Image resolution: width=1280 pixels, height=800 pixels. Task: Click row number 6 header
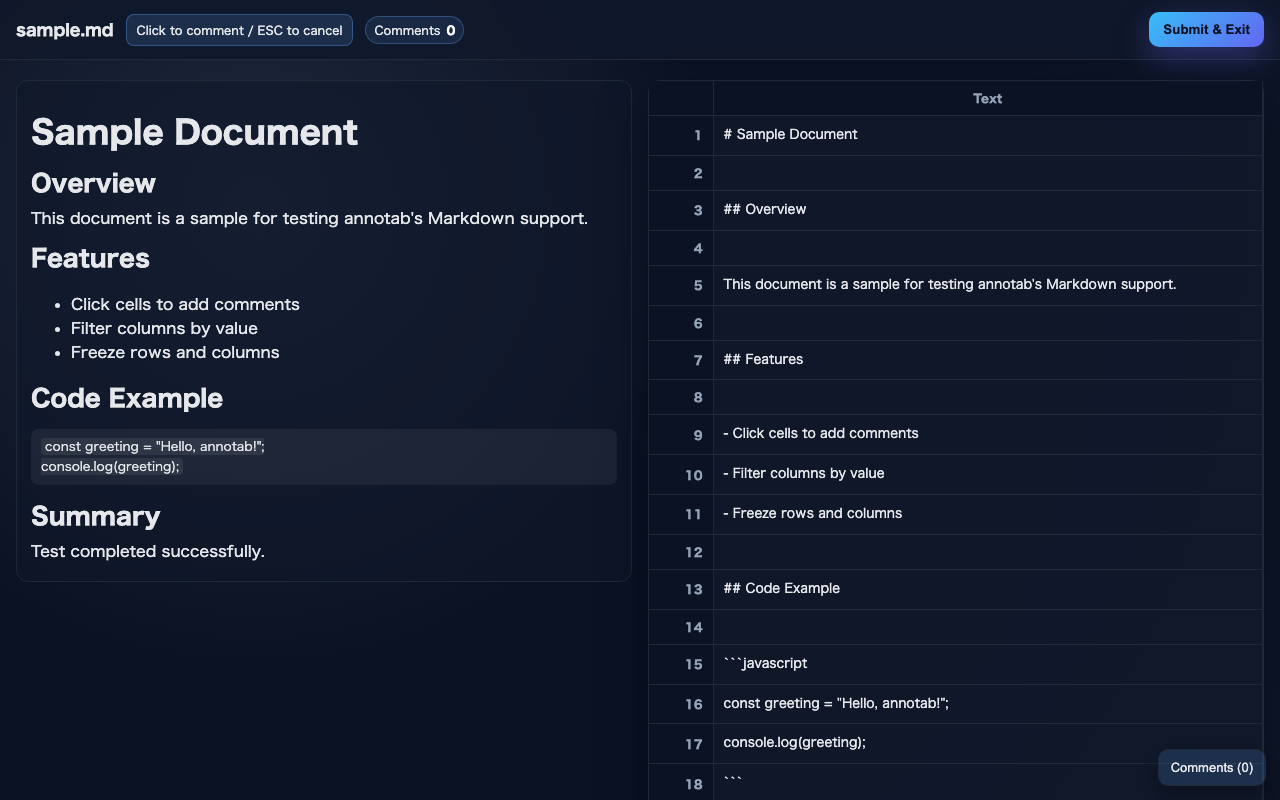[x=681, y=323]
